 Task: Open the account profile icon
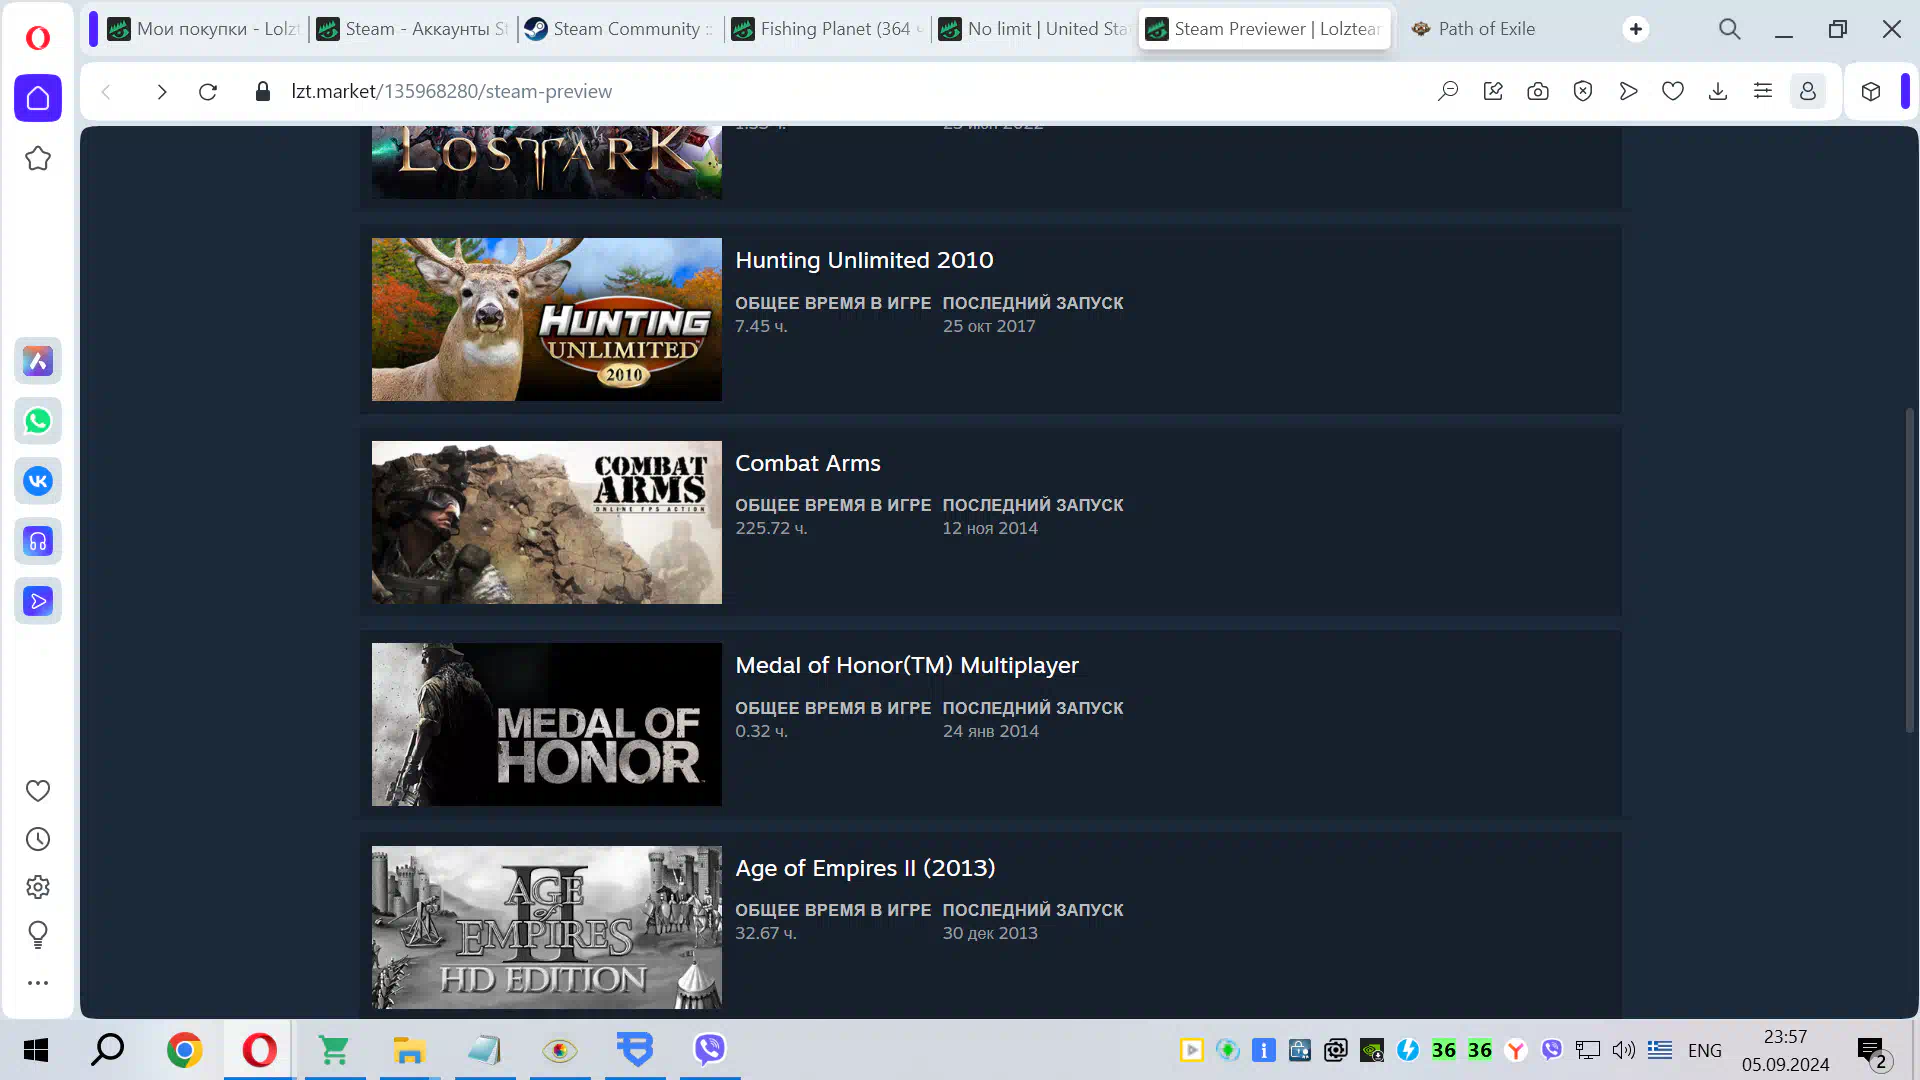1808,92
